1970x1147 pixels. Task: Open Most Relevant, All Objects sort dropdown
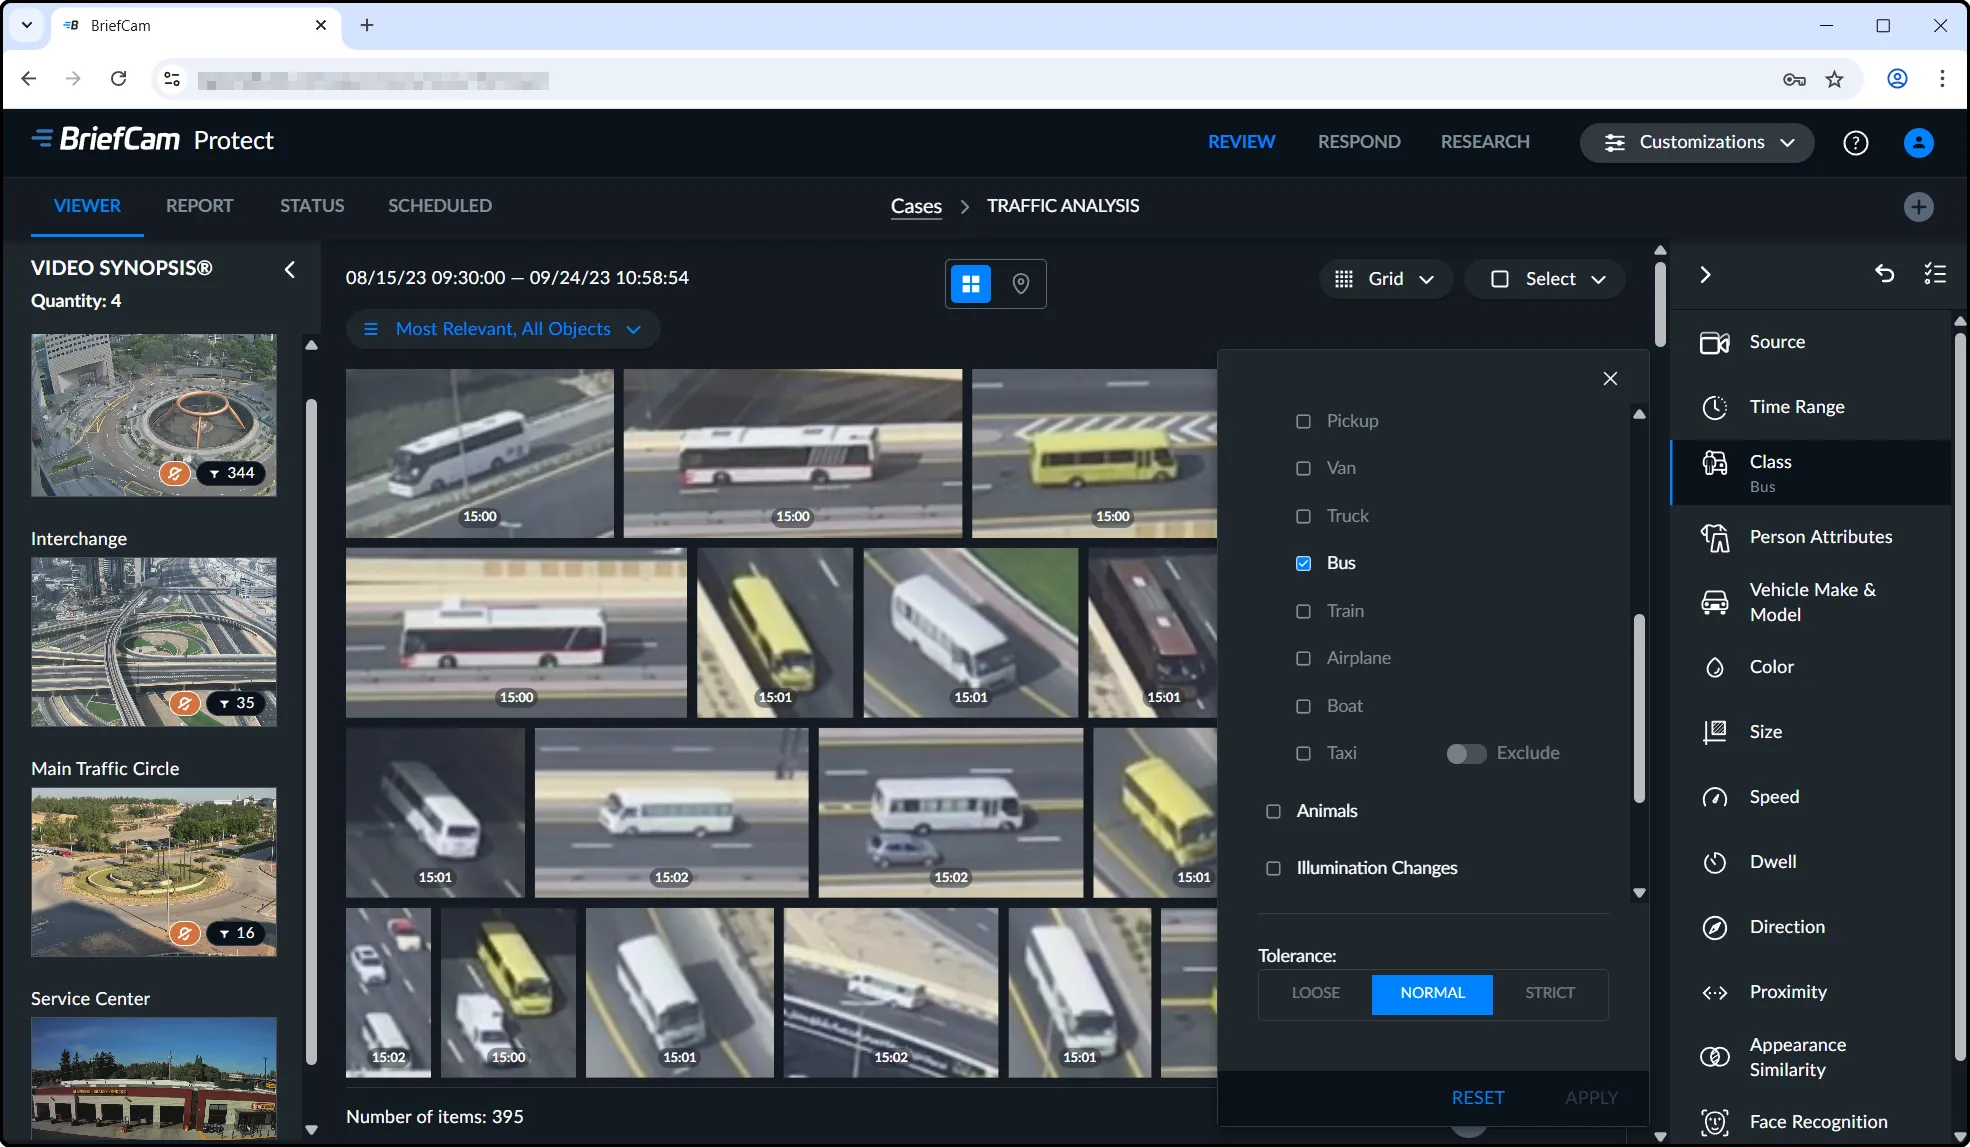click(502, 329)
